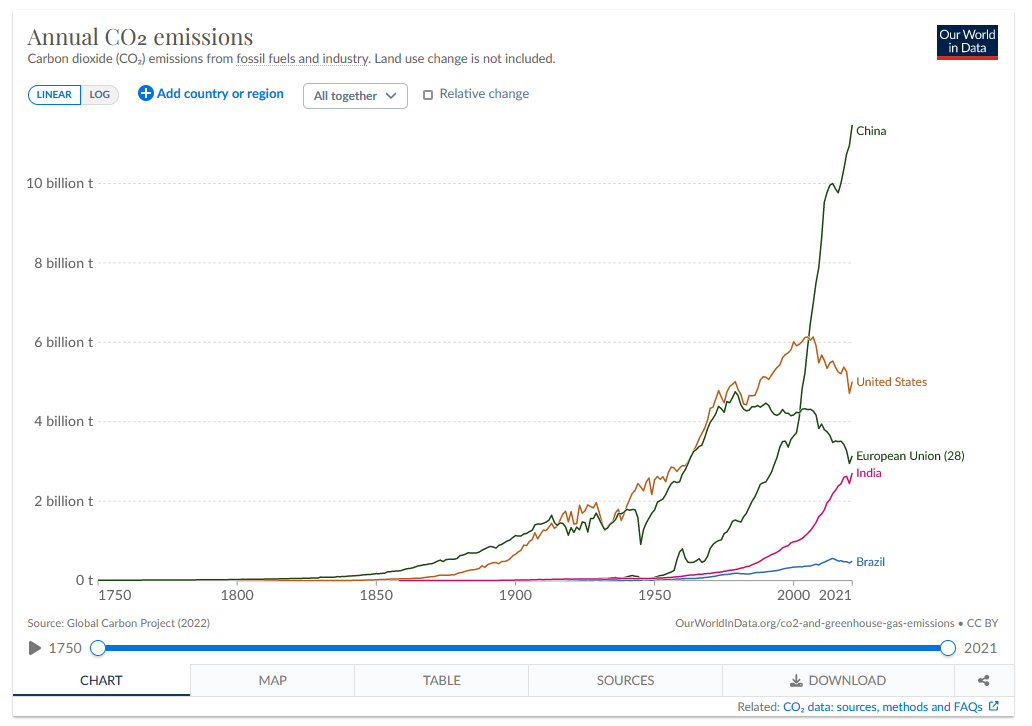
Task: Open the All together dropdown
Action: [355, 96]
